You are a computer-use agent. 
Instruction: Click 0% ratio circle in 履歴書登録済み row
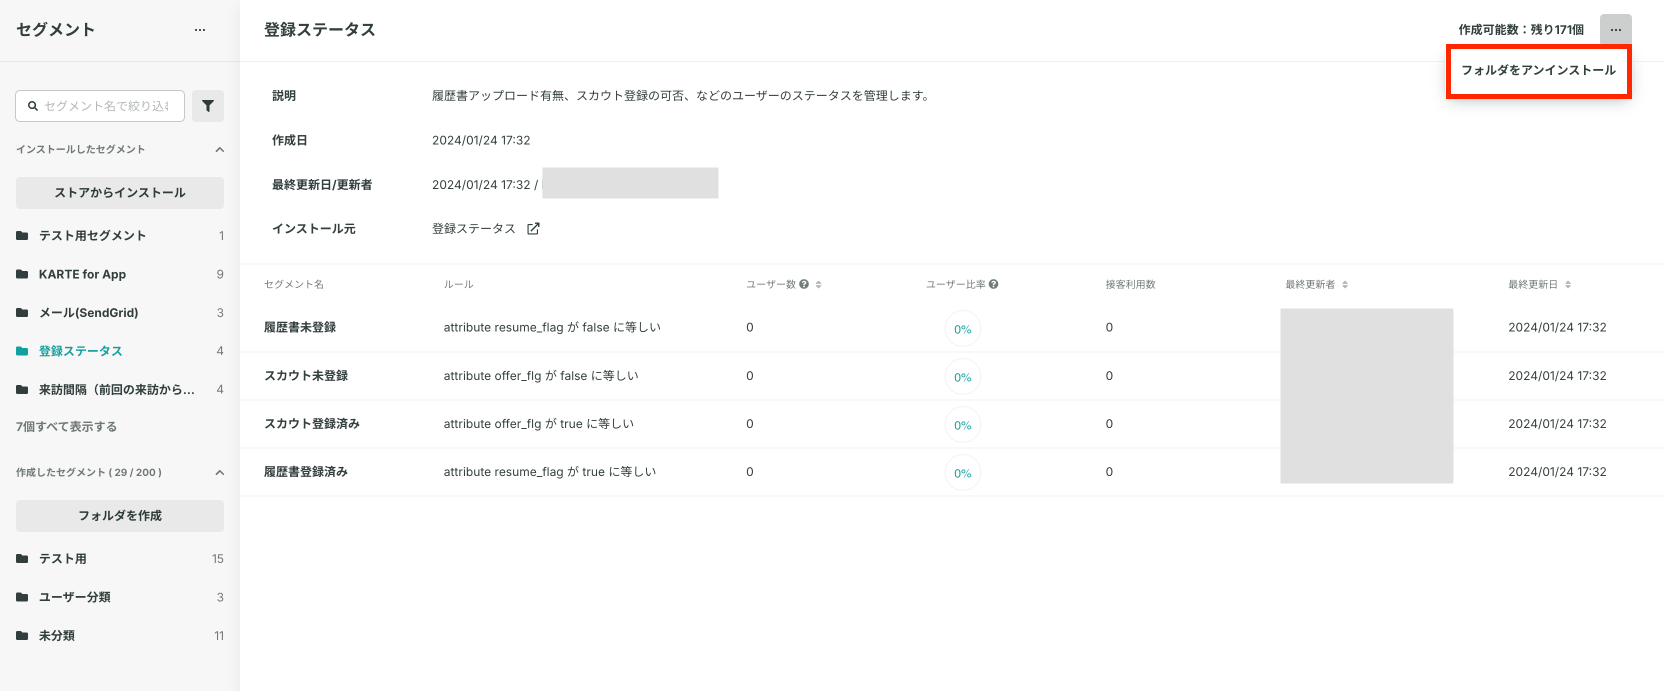point(963,473)
